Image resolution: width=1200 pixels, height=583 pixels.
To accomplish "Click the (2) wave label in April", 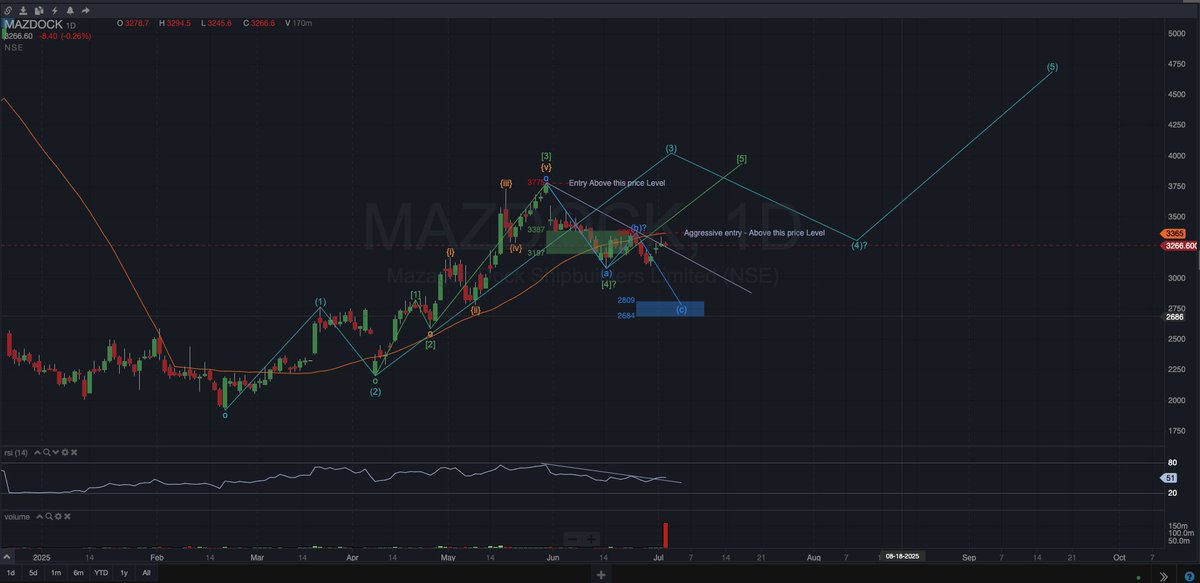I will point(375,391).
